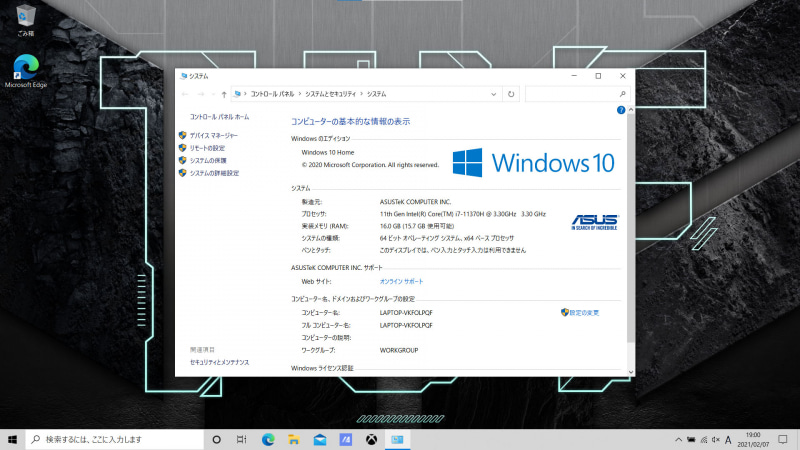
Task: Open the notification center icon
Action: click(783, 439)
